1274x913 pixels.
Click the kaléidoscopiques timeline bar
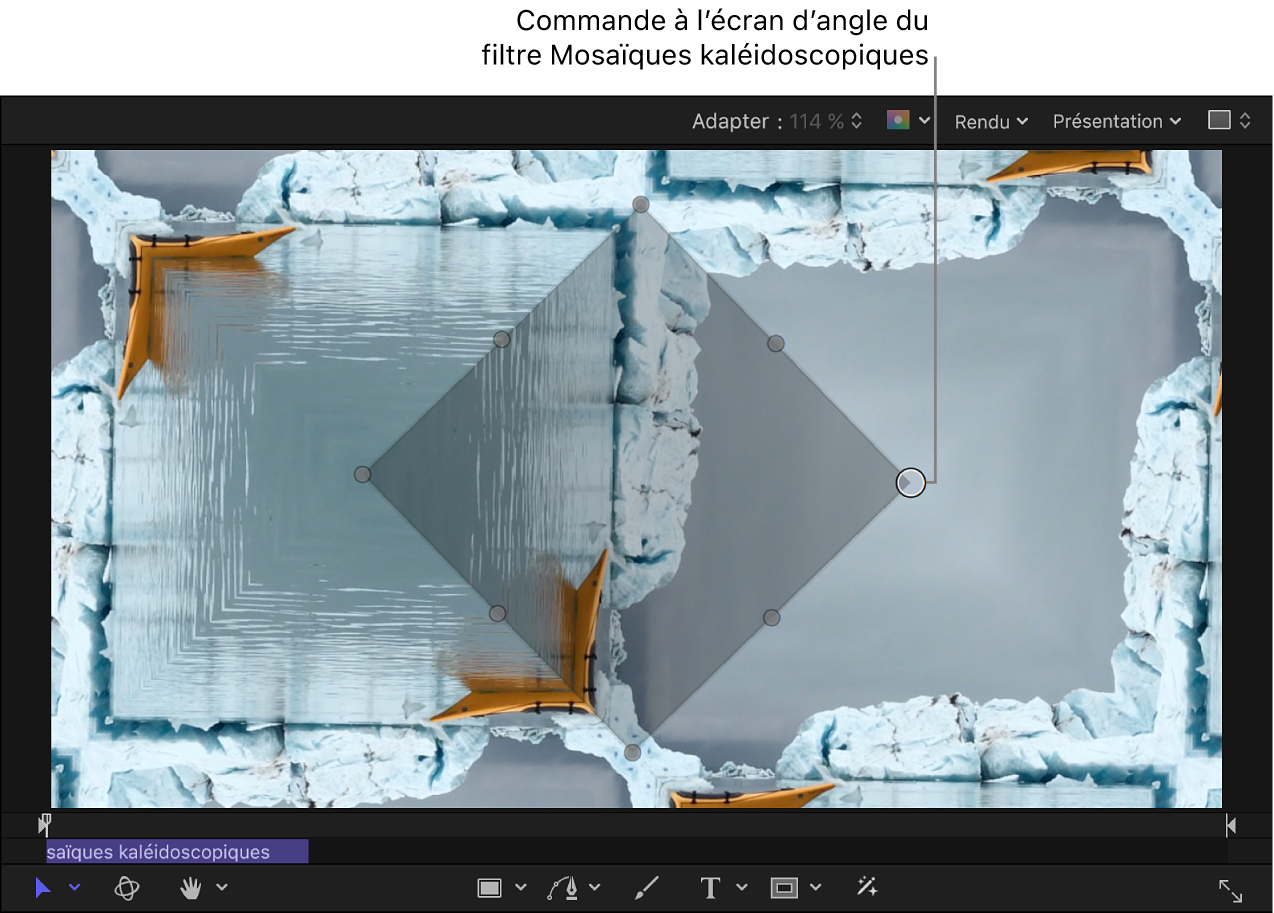coord(177,852)
